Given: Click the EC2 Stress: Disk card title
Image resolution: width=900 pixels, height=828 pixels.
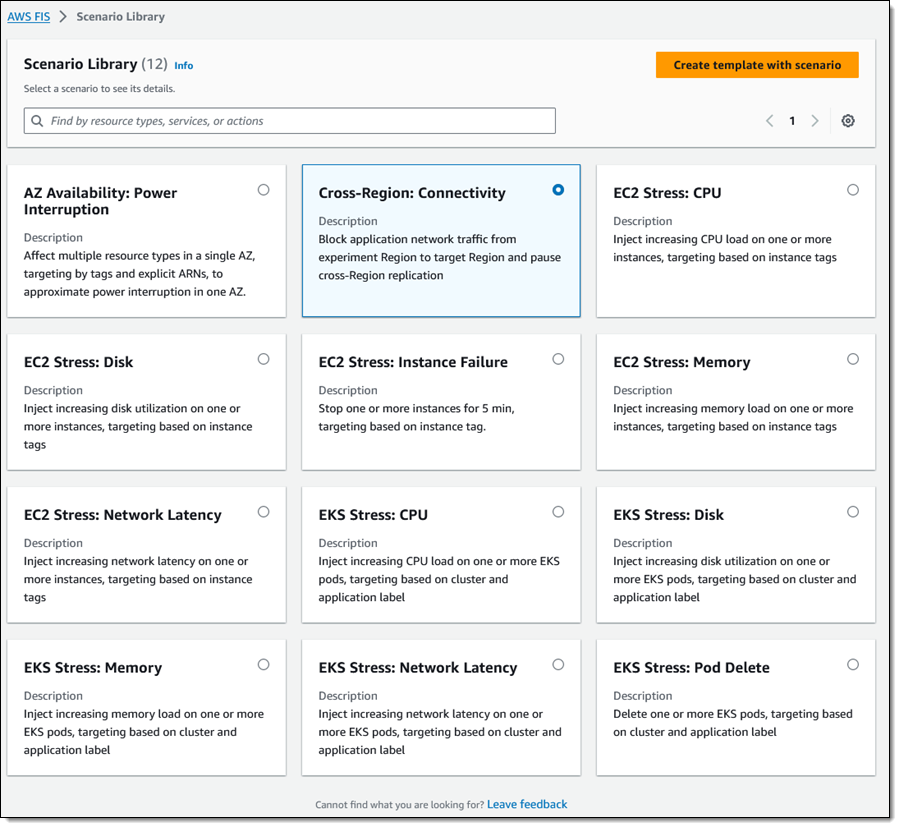Looking at the screenshot, I should click(78, 362).
